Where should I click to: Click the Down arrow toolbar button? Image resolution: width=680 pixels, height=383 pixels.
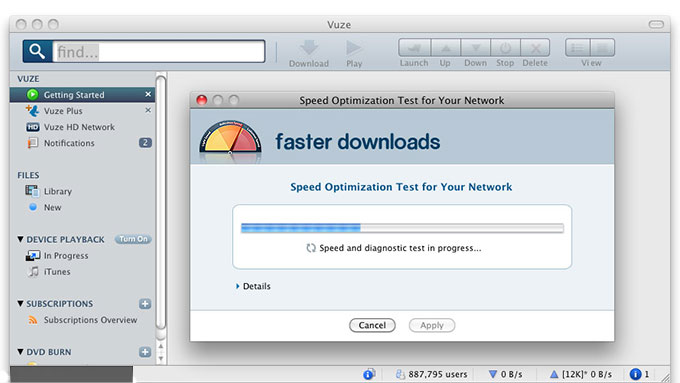click(x=475, y=48)
